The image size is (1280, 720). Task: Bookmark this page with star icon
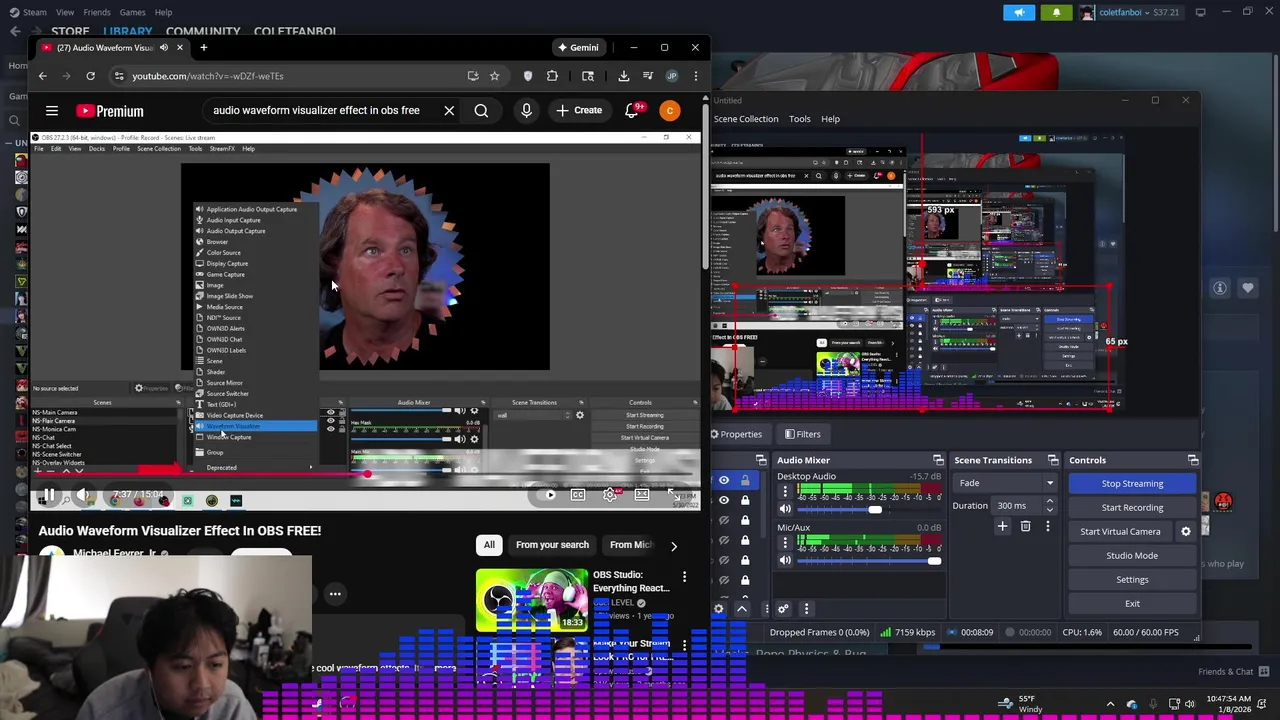(x=494, y=76)
